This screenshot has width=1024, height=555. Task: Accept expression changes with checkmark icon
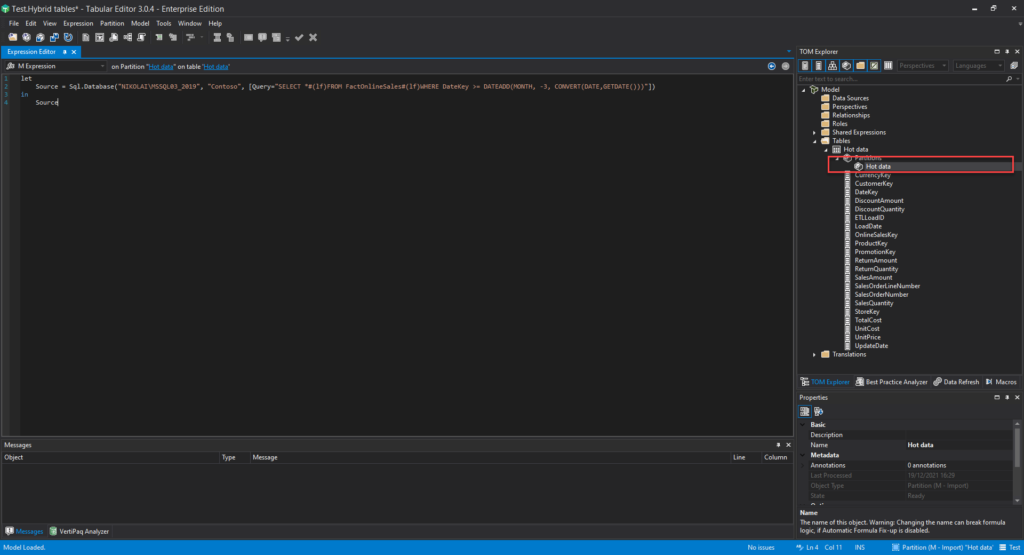click(299, 38)
